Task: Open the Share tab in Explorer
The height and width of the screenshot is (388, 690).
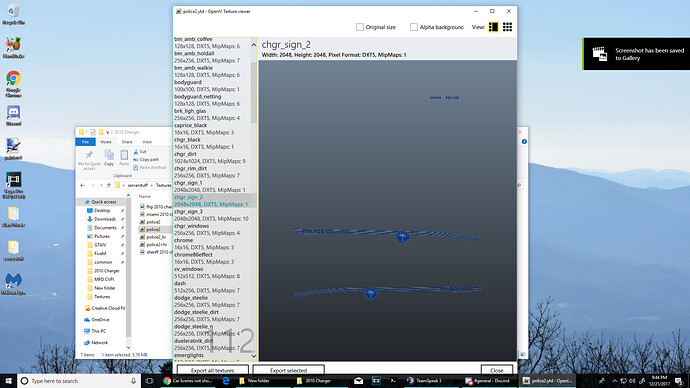Action: click(127, 142)
